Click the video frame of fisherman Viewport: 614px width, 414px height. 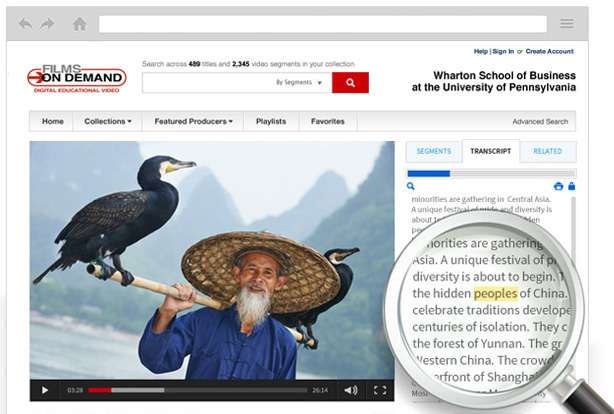pyautogui.click(x=212, y=260)
